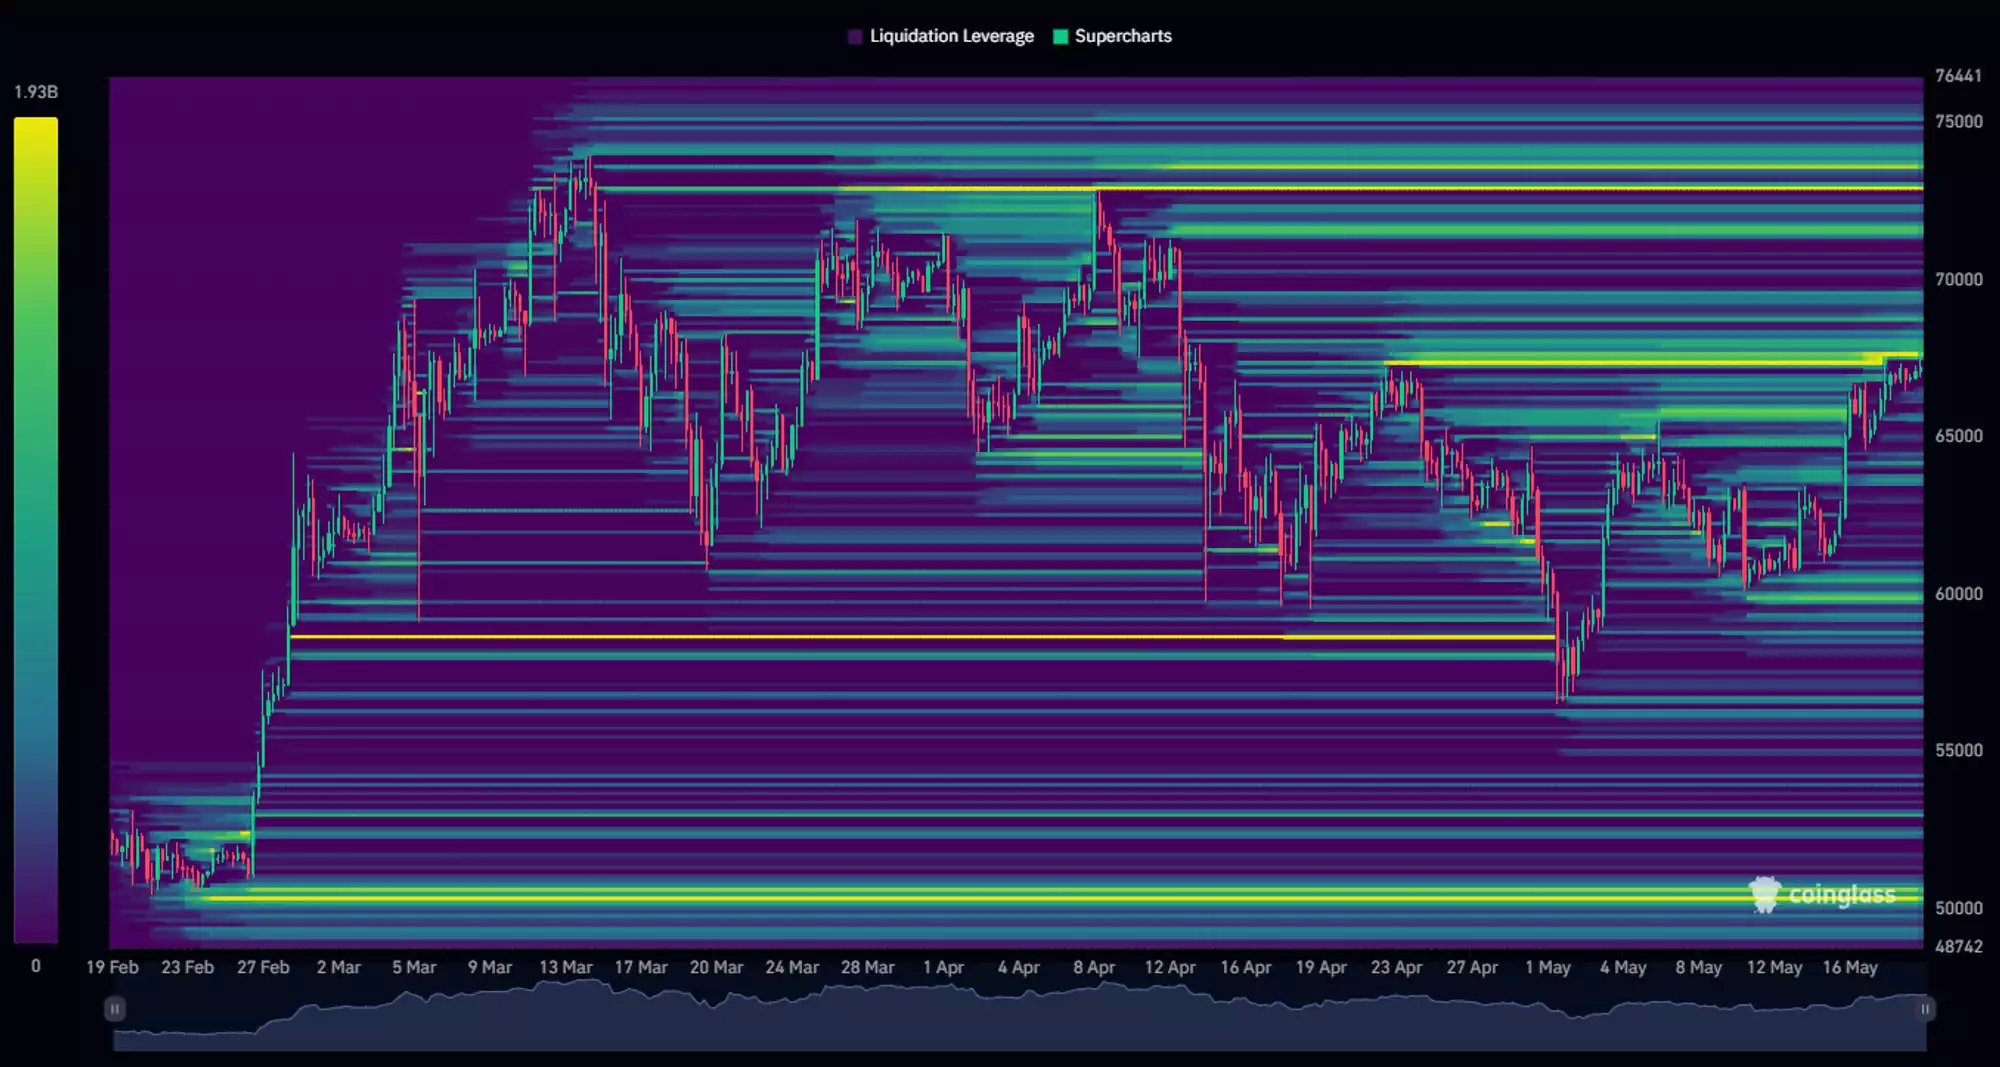Click the right handle of the range slider

(x=1924, y=1009)
